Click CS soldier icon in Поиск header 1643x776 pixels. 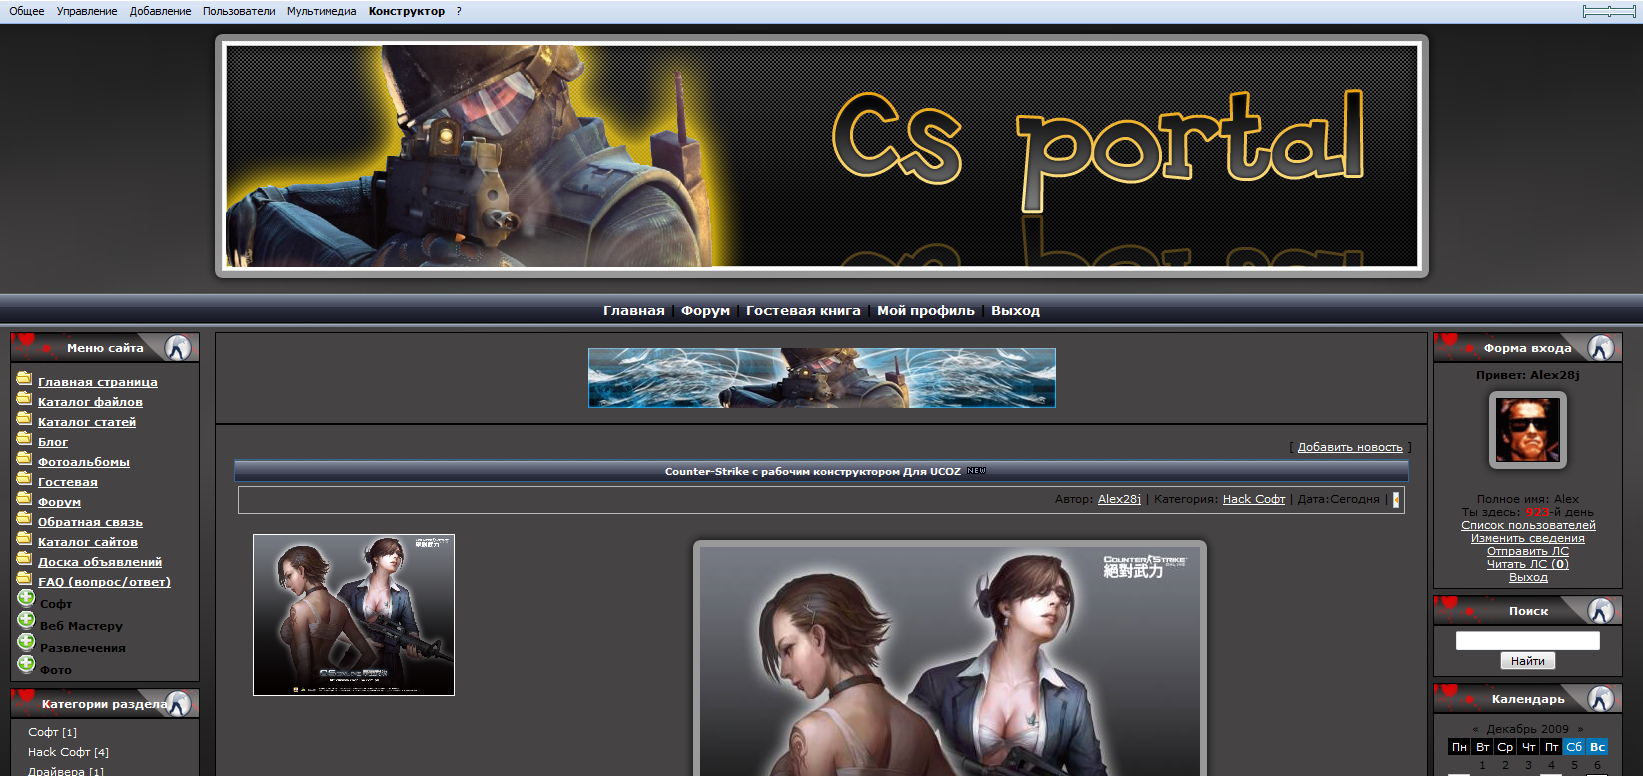(x=1601, y=611)
